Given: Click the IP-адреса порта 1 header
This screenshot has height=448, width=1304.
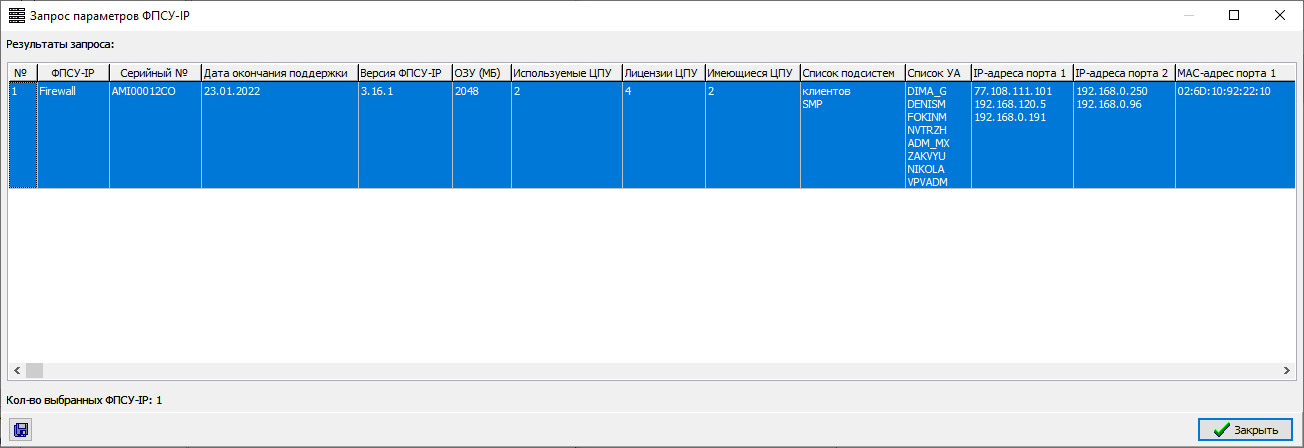Looking at the screenshot, I should coord(1020,73).
